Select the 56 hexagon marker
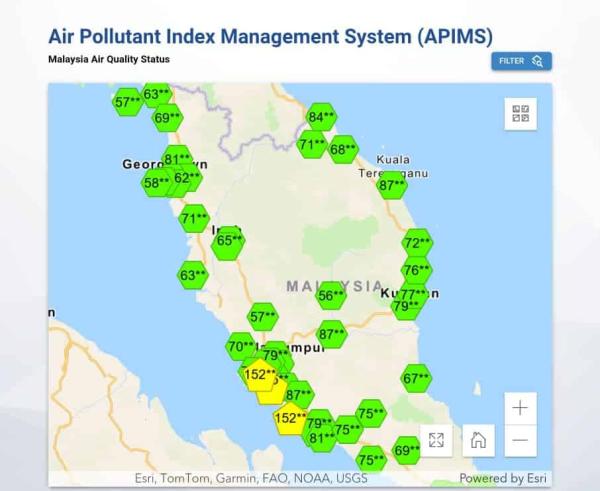This screenshot has width=600, height=491. [331, 295]
